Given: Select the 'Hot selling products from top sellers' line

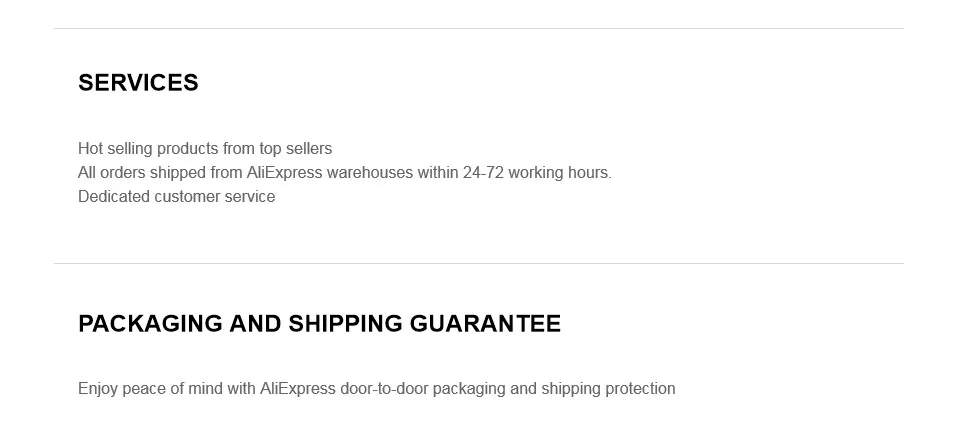Looking at the screenshot, I should click(x=205, y=149).
